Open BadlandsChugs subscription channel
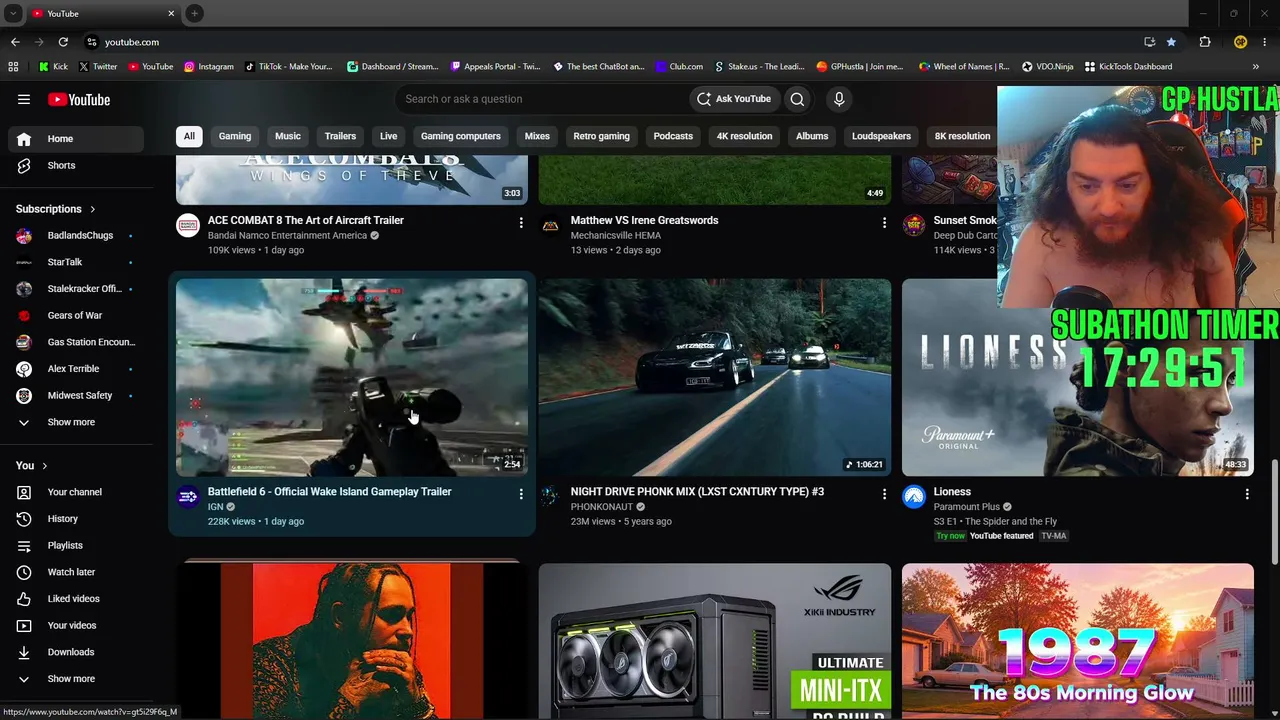1280x720 pixels. pyautogui.click(x=76, y=236)
